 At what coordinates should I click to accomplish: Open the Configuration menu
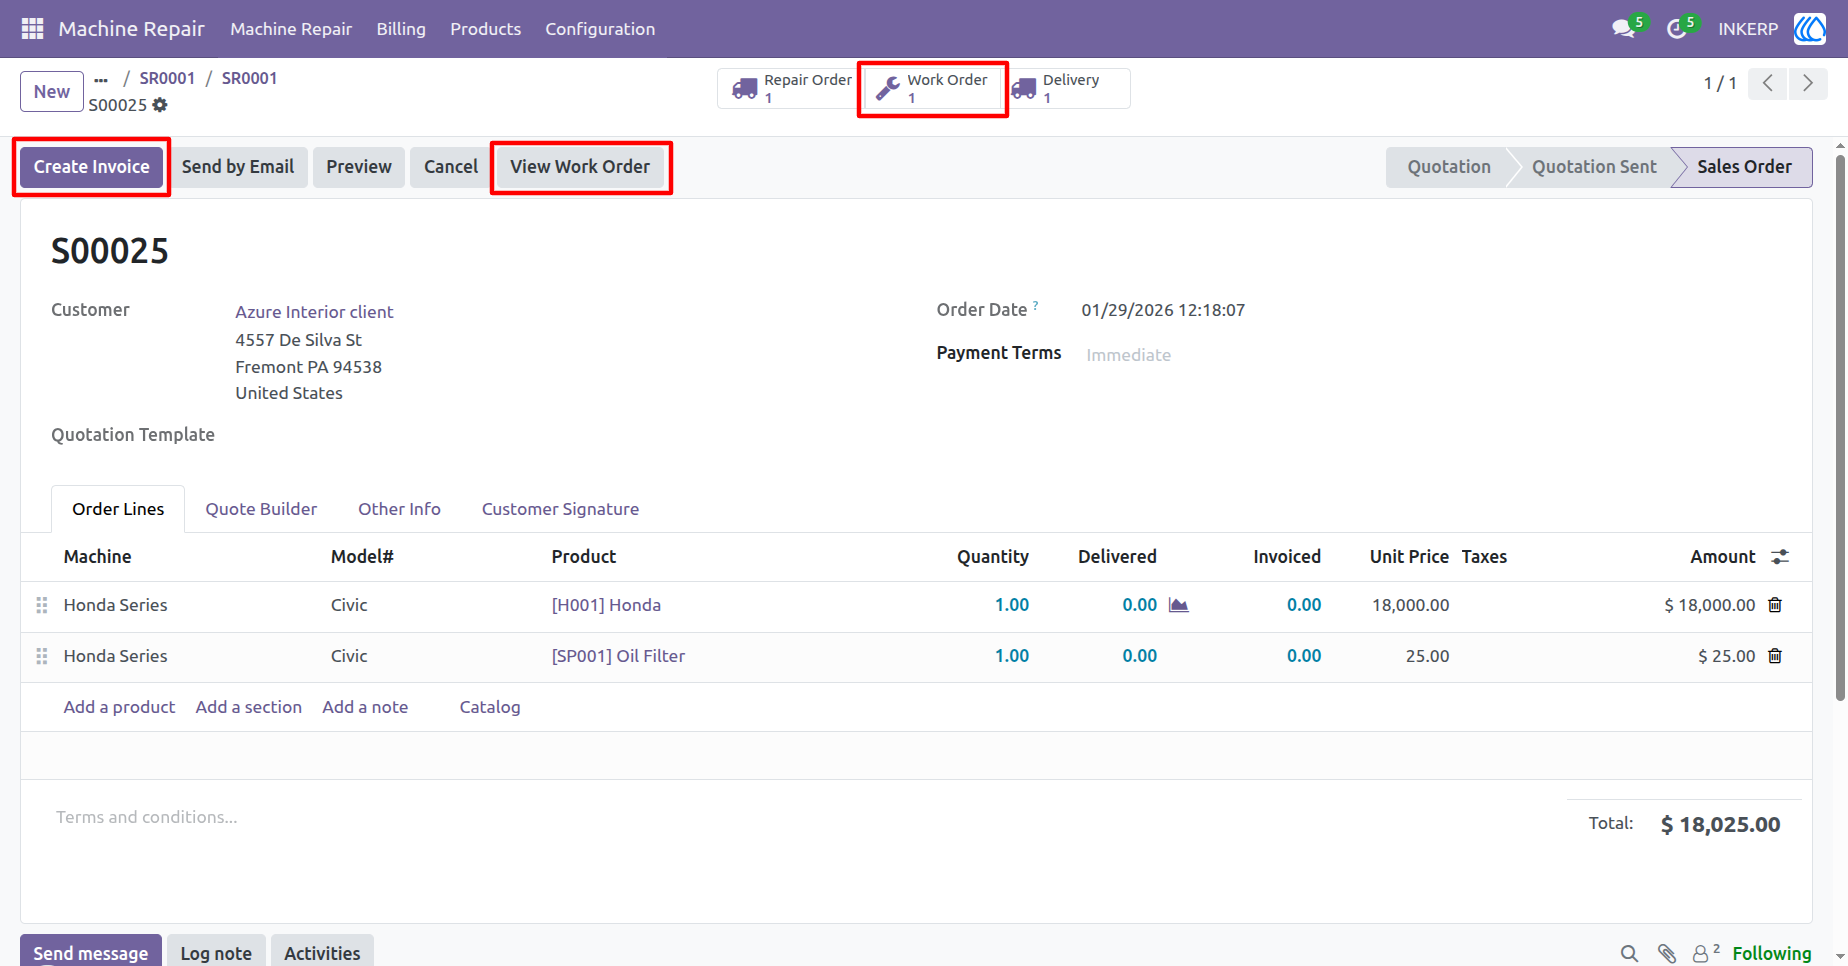(600, 29)
